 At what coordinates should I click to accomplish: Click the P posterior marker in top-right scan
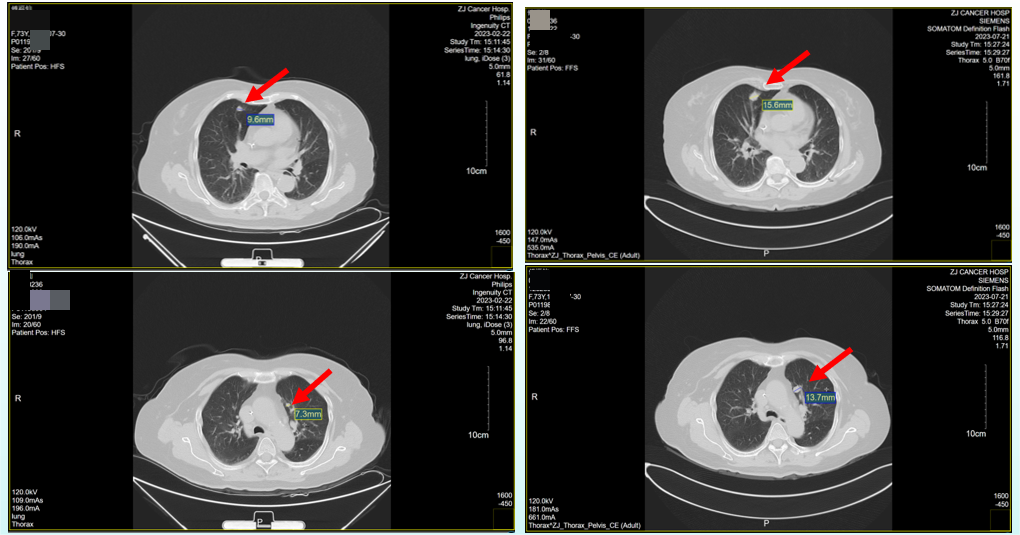click(766, 253)
